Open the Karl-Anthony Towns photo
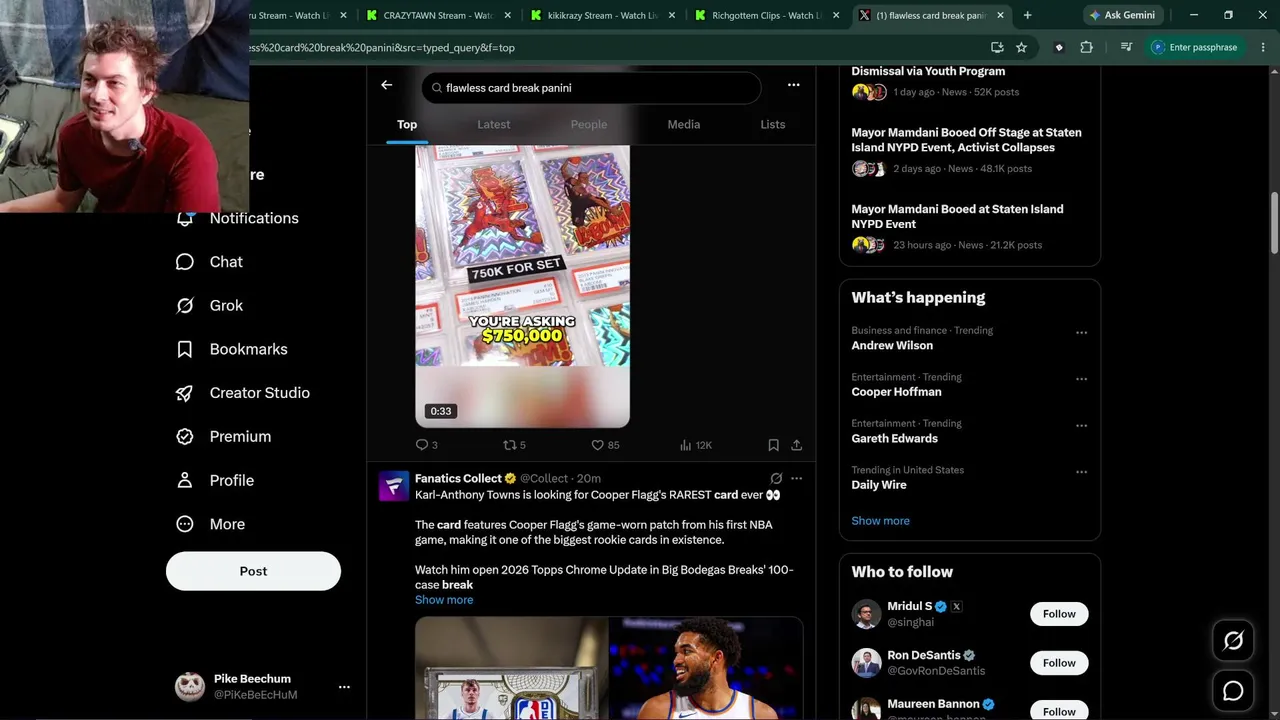 (x=706, y=668)
